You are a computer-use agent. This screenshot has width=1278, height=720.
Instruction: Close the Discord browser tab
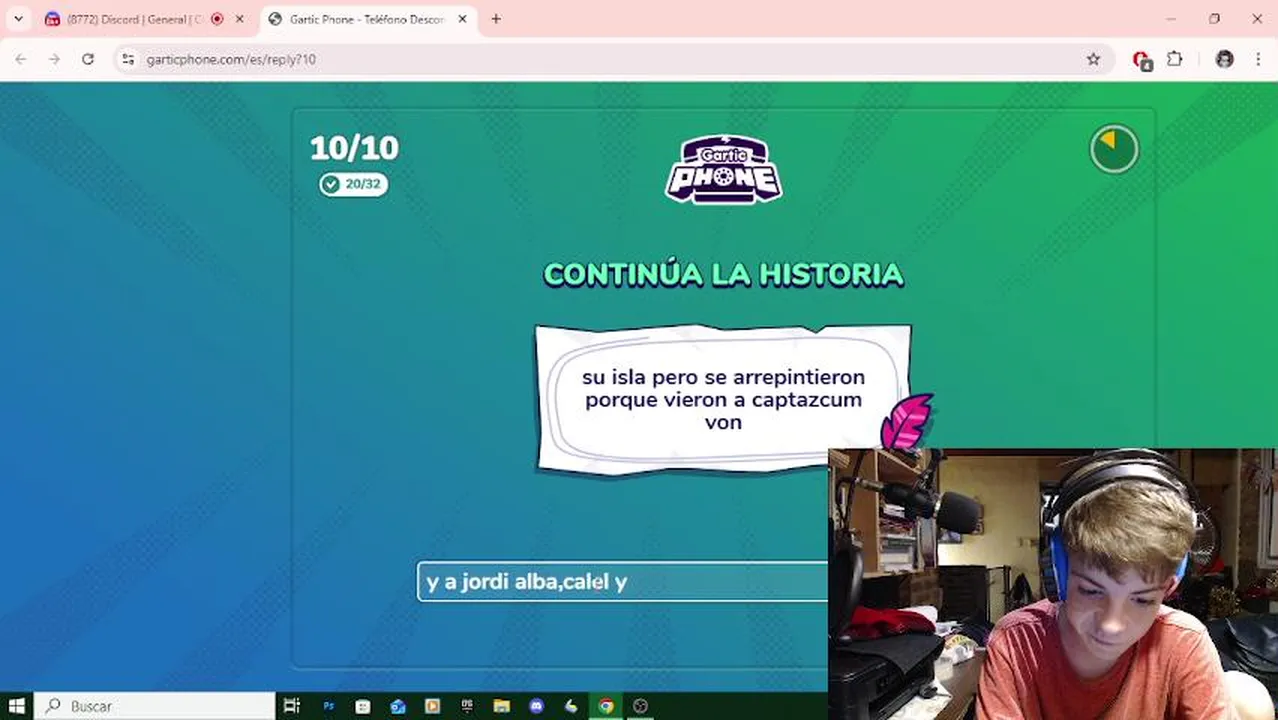pos(239,19)
